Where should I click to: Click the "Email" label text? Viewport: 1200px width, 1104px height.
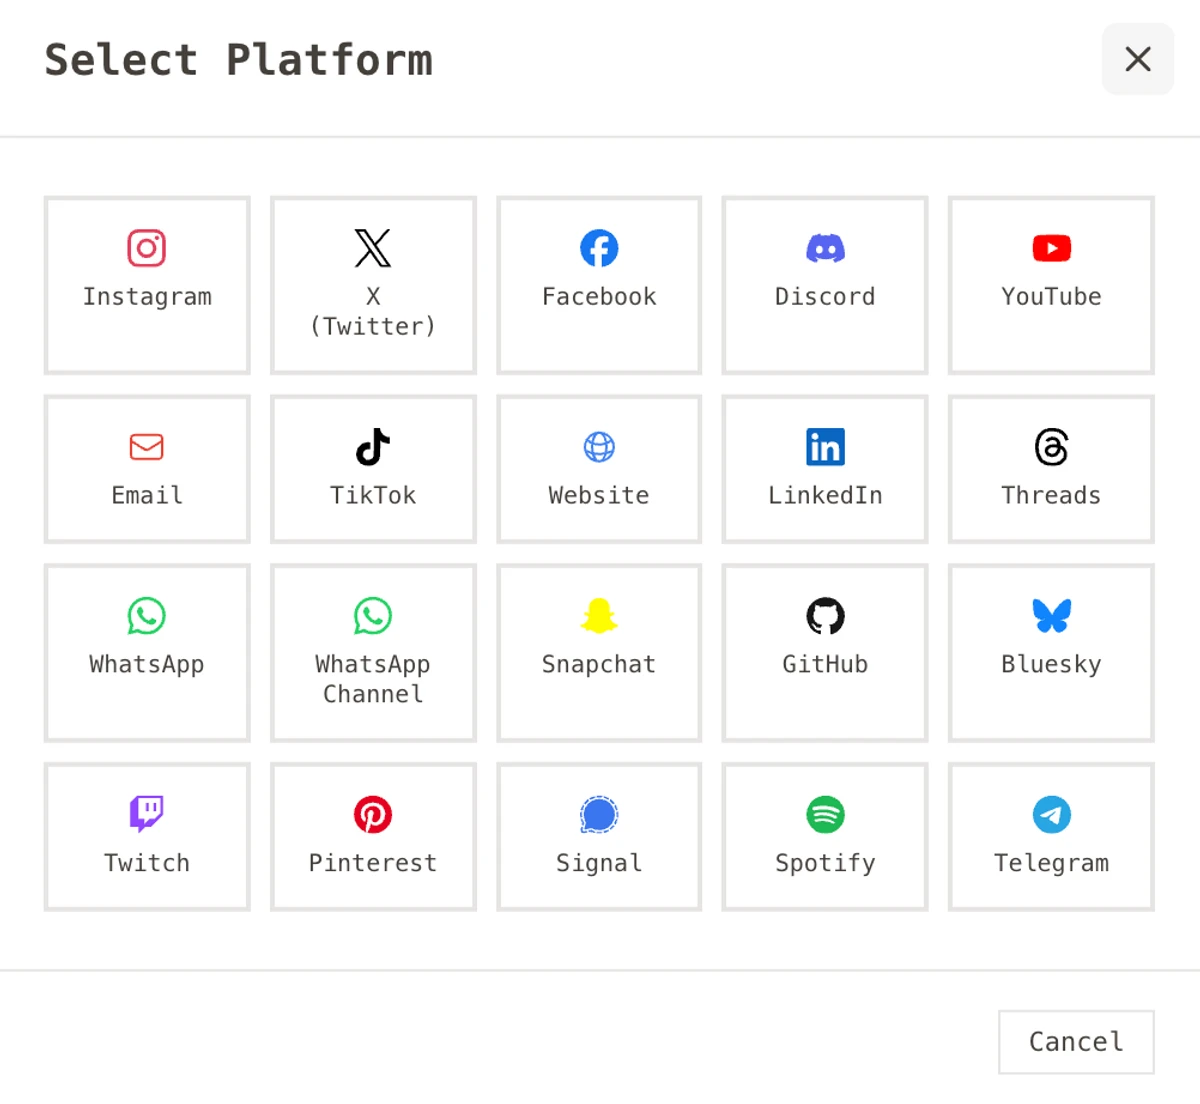point(147,496)
